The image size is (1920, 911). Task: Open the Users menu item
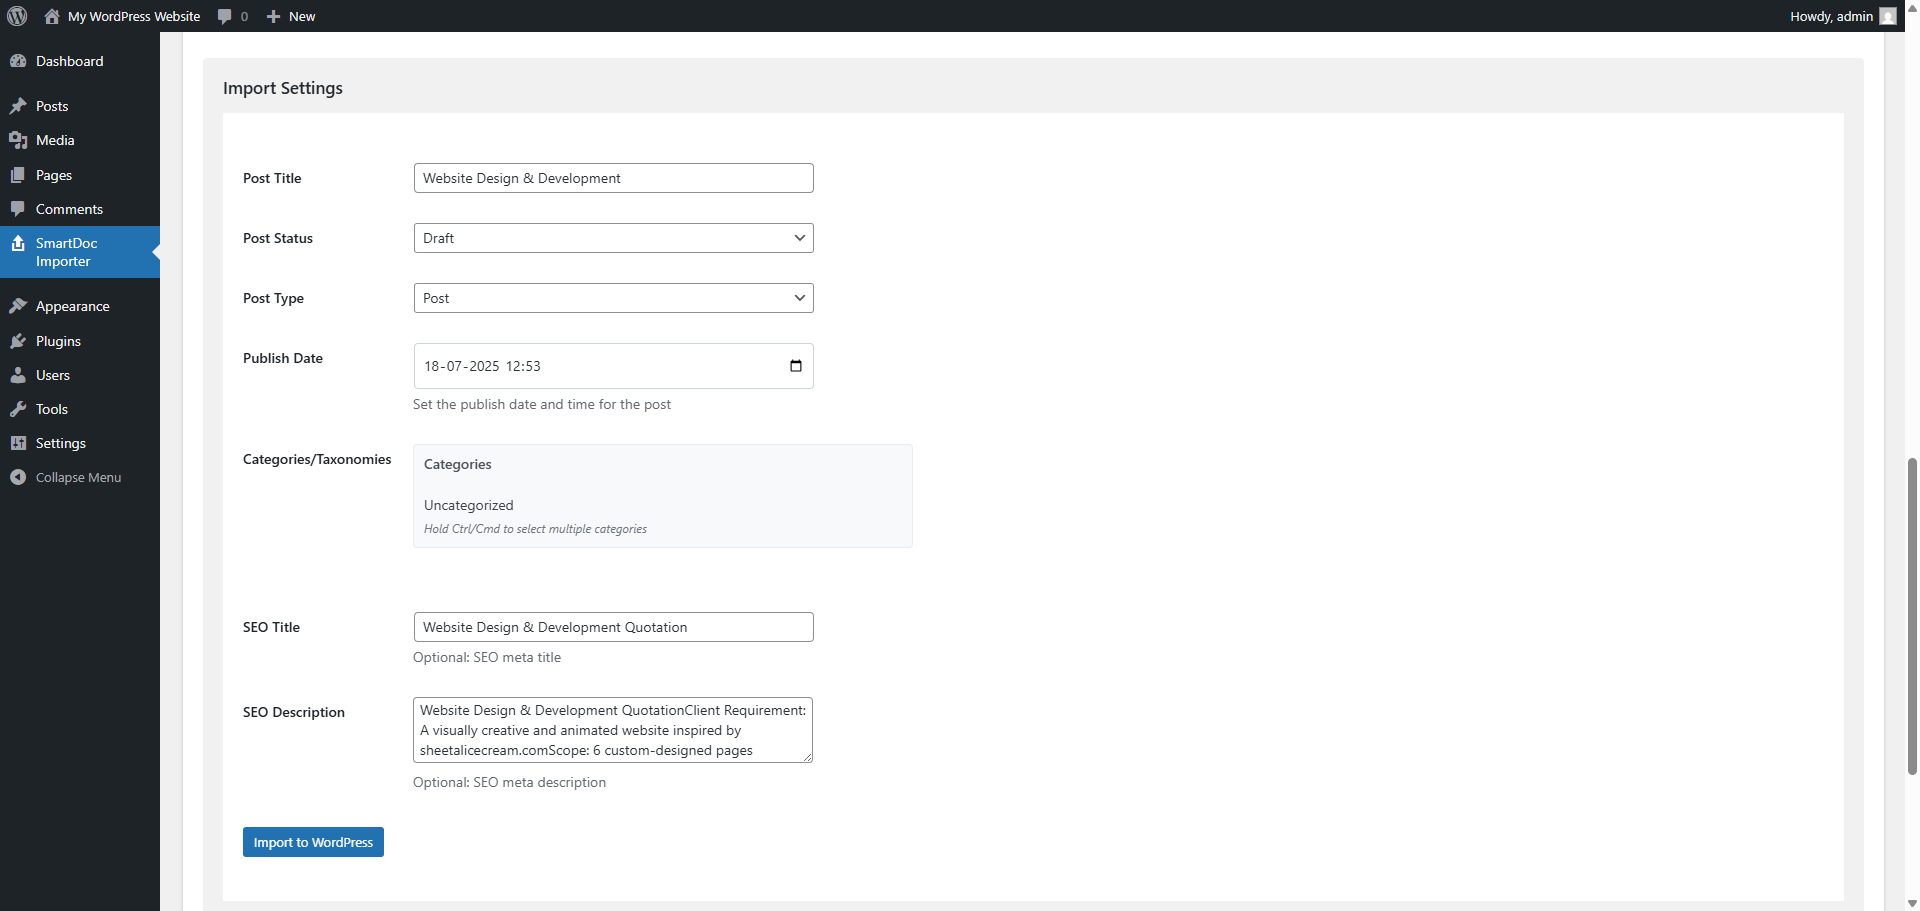point(53,375)
